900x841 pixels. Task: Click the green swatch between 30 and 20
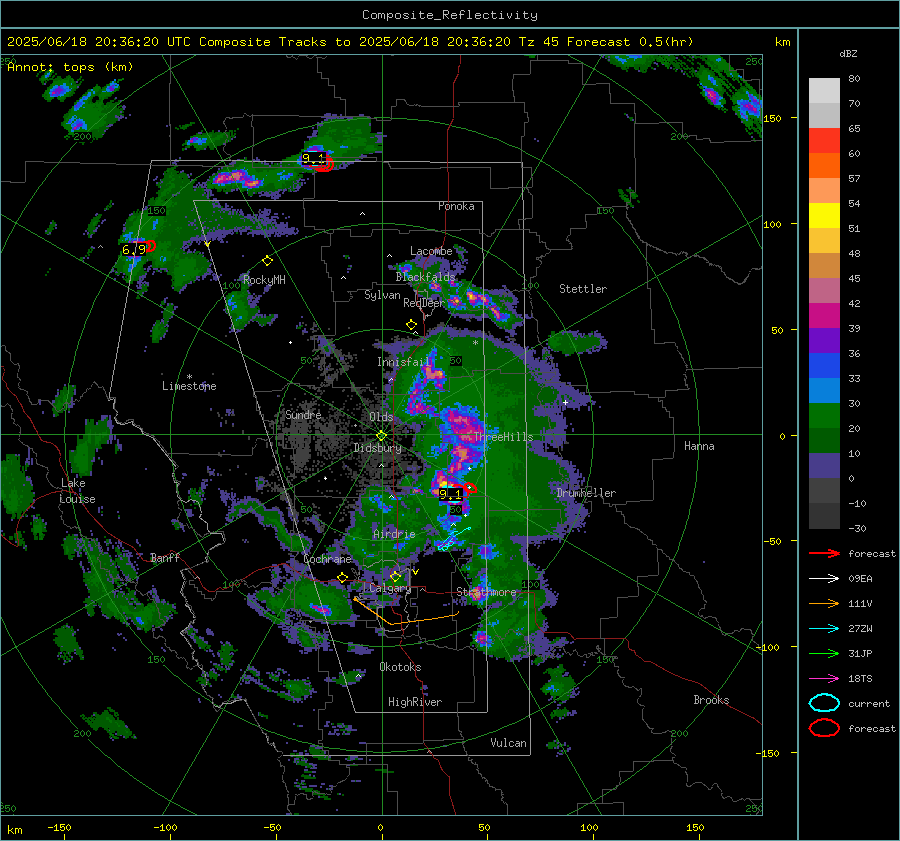824,415
